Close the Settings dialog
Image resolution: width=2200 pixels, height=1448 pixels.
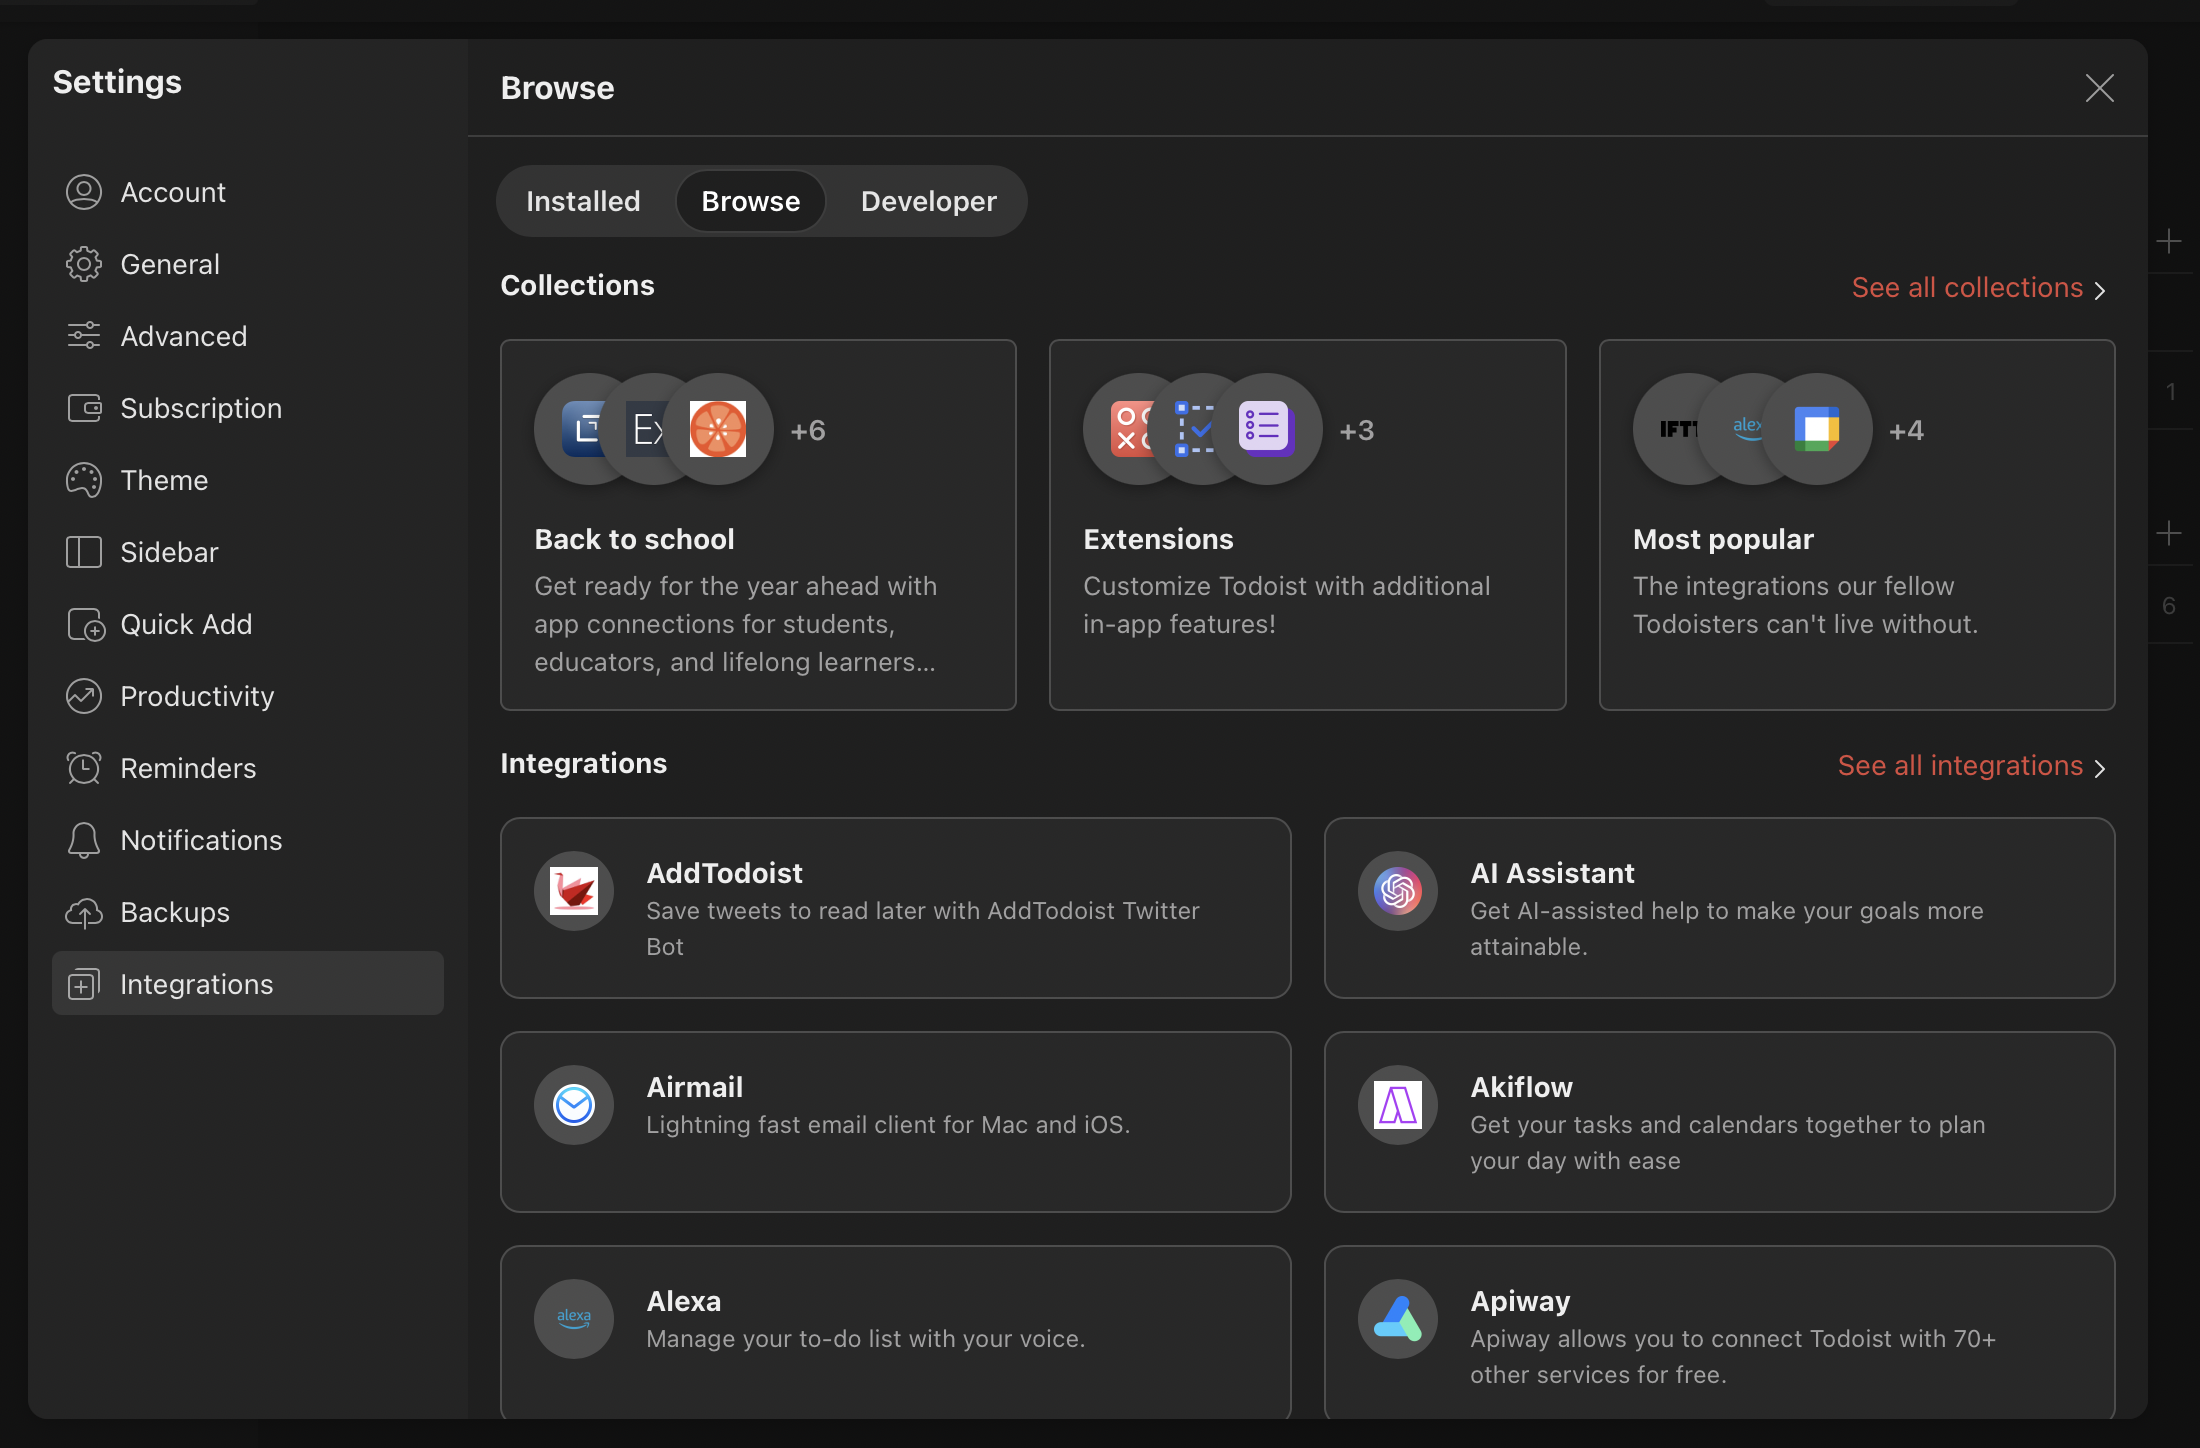point(2099,88)
